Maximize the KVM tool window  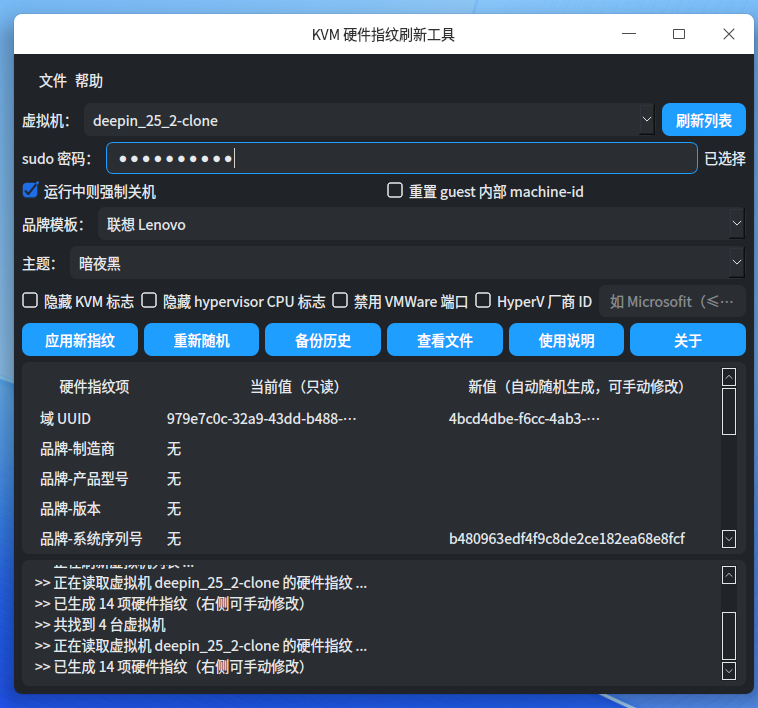(x=679, y=34)
